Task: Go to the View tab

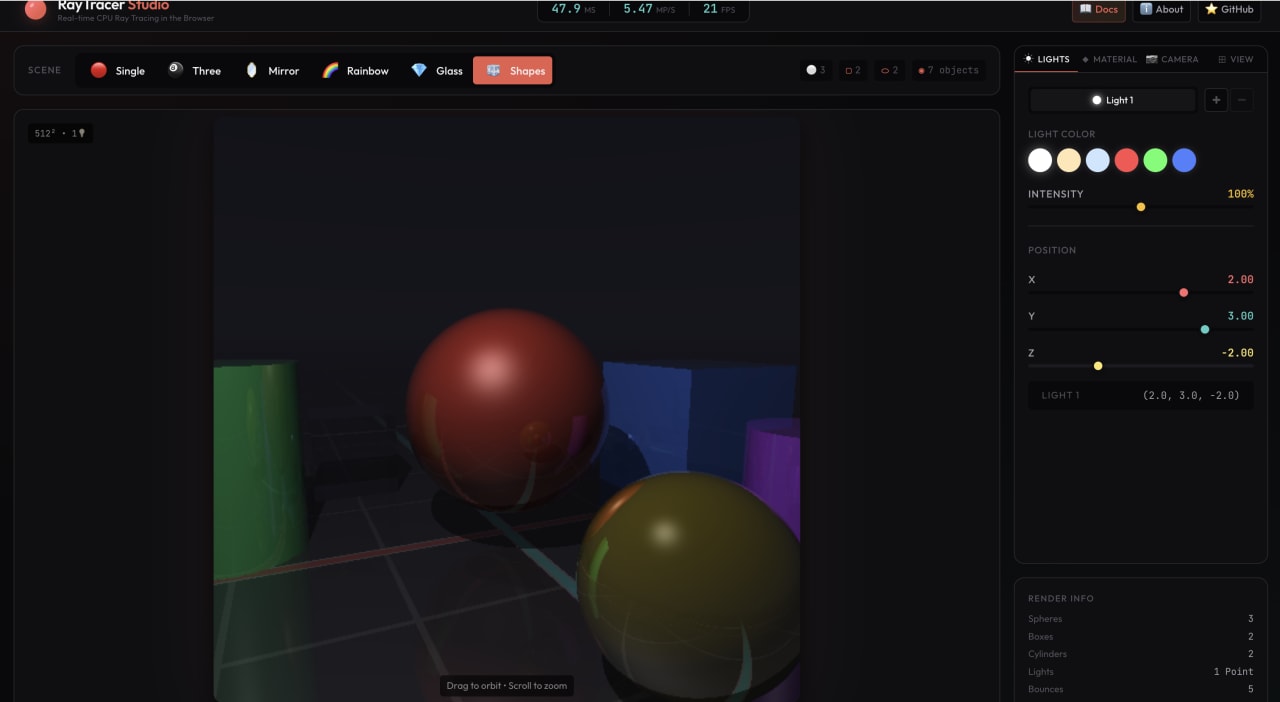Action: tap(1235, 59)
